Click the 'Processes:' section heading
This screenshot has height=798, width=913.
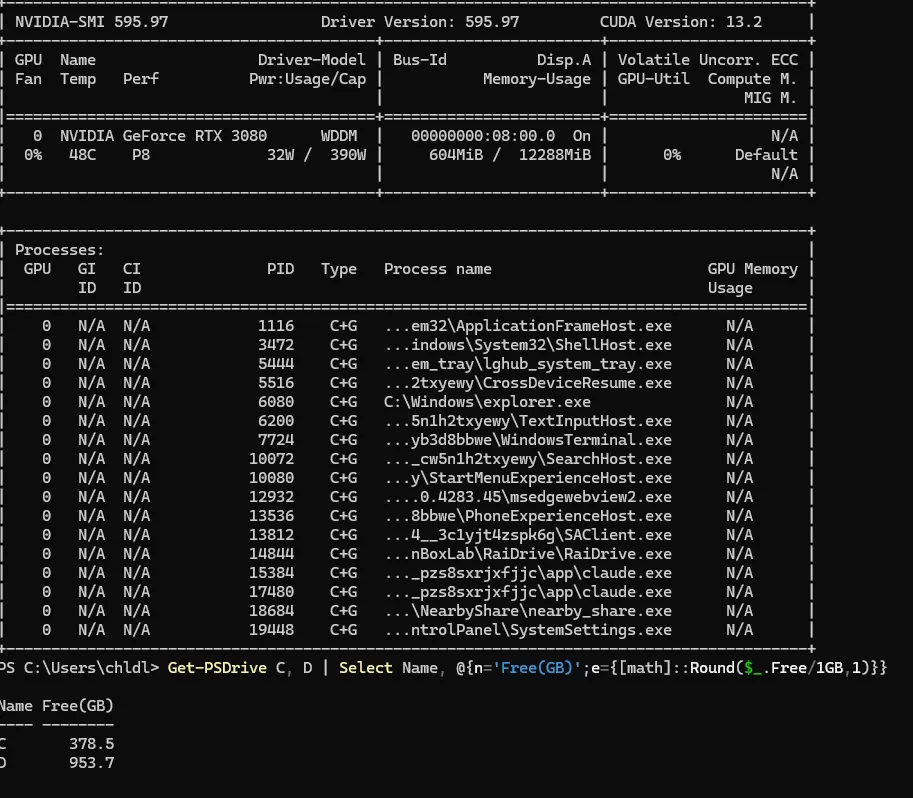point(59,250)
